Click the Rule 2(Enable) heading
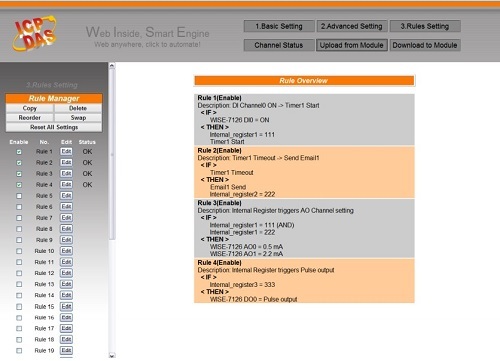Image resolution: width=500 pixels, height=361 pixels. click(219, 150)
